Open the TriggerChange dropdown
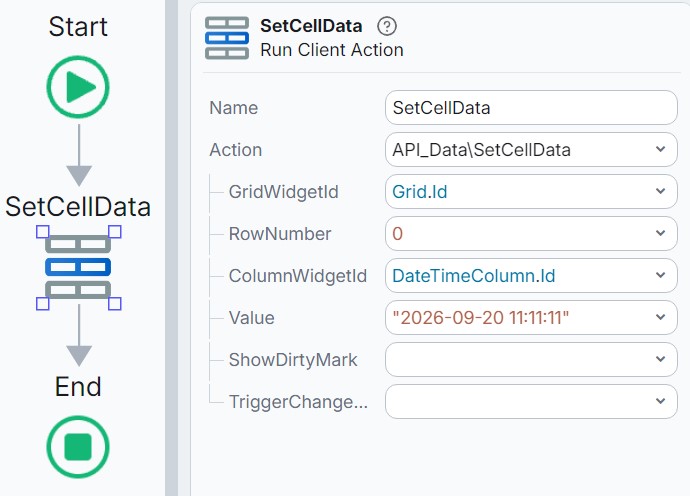 [x=531, y=401]
